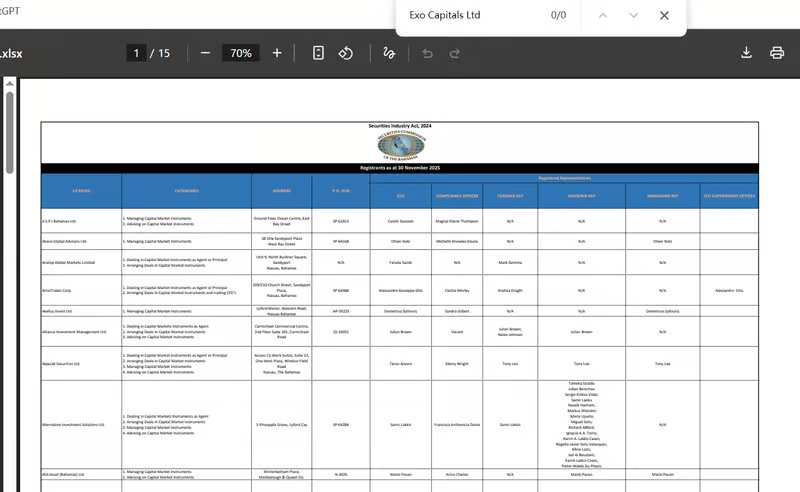800x492 pixels.
Task: Activate the draw annotation tool
Action: 389,53
